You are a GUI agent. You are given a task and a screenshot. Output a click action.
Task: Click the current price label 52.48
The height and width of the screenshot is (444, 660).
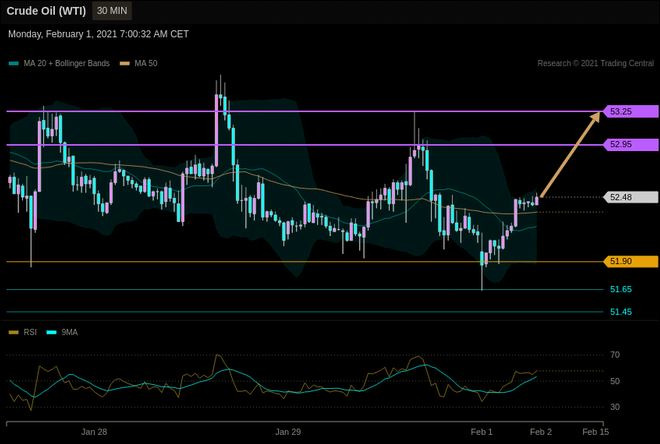pyautogui.click(x=631, y=197)
